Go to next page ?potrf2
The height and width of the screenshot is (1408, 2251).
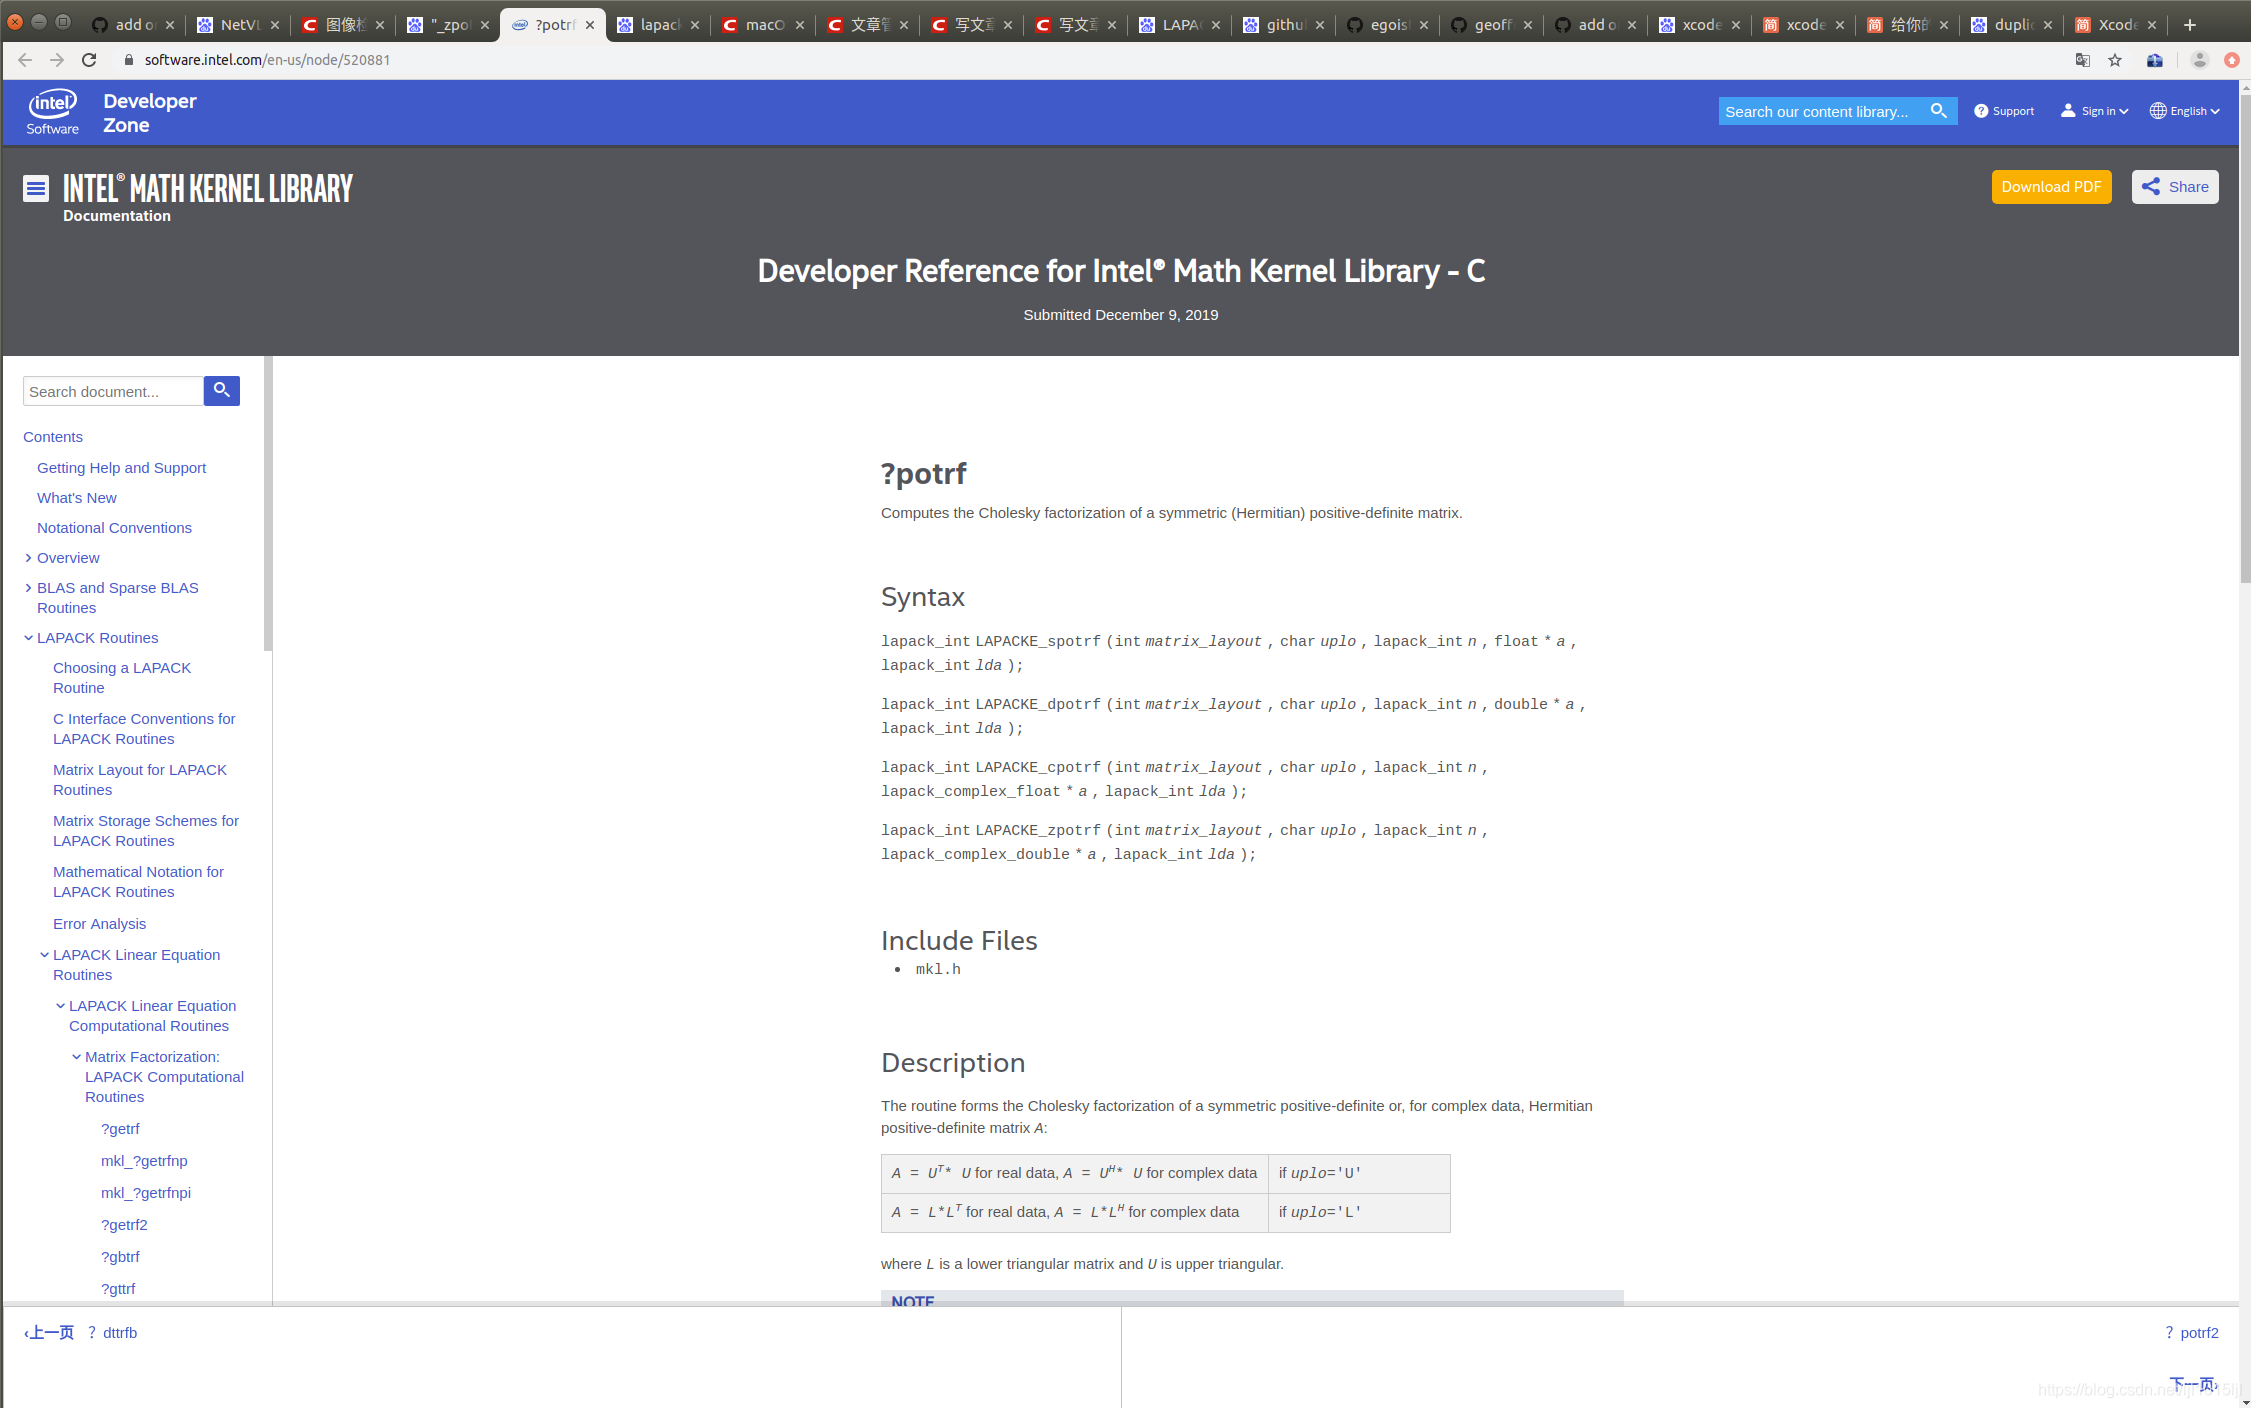2191,1333
